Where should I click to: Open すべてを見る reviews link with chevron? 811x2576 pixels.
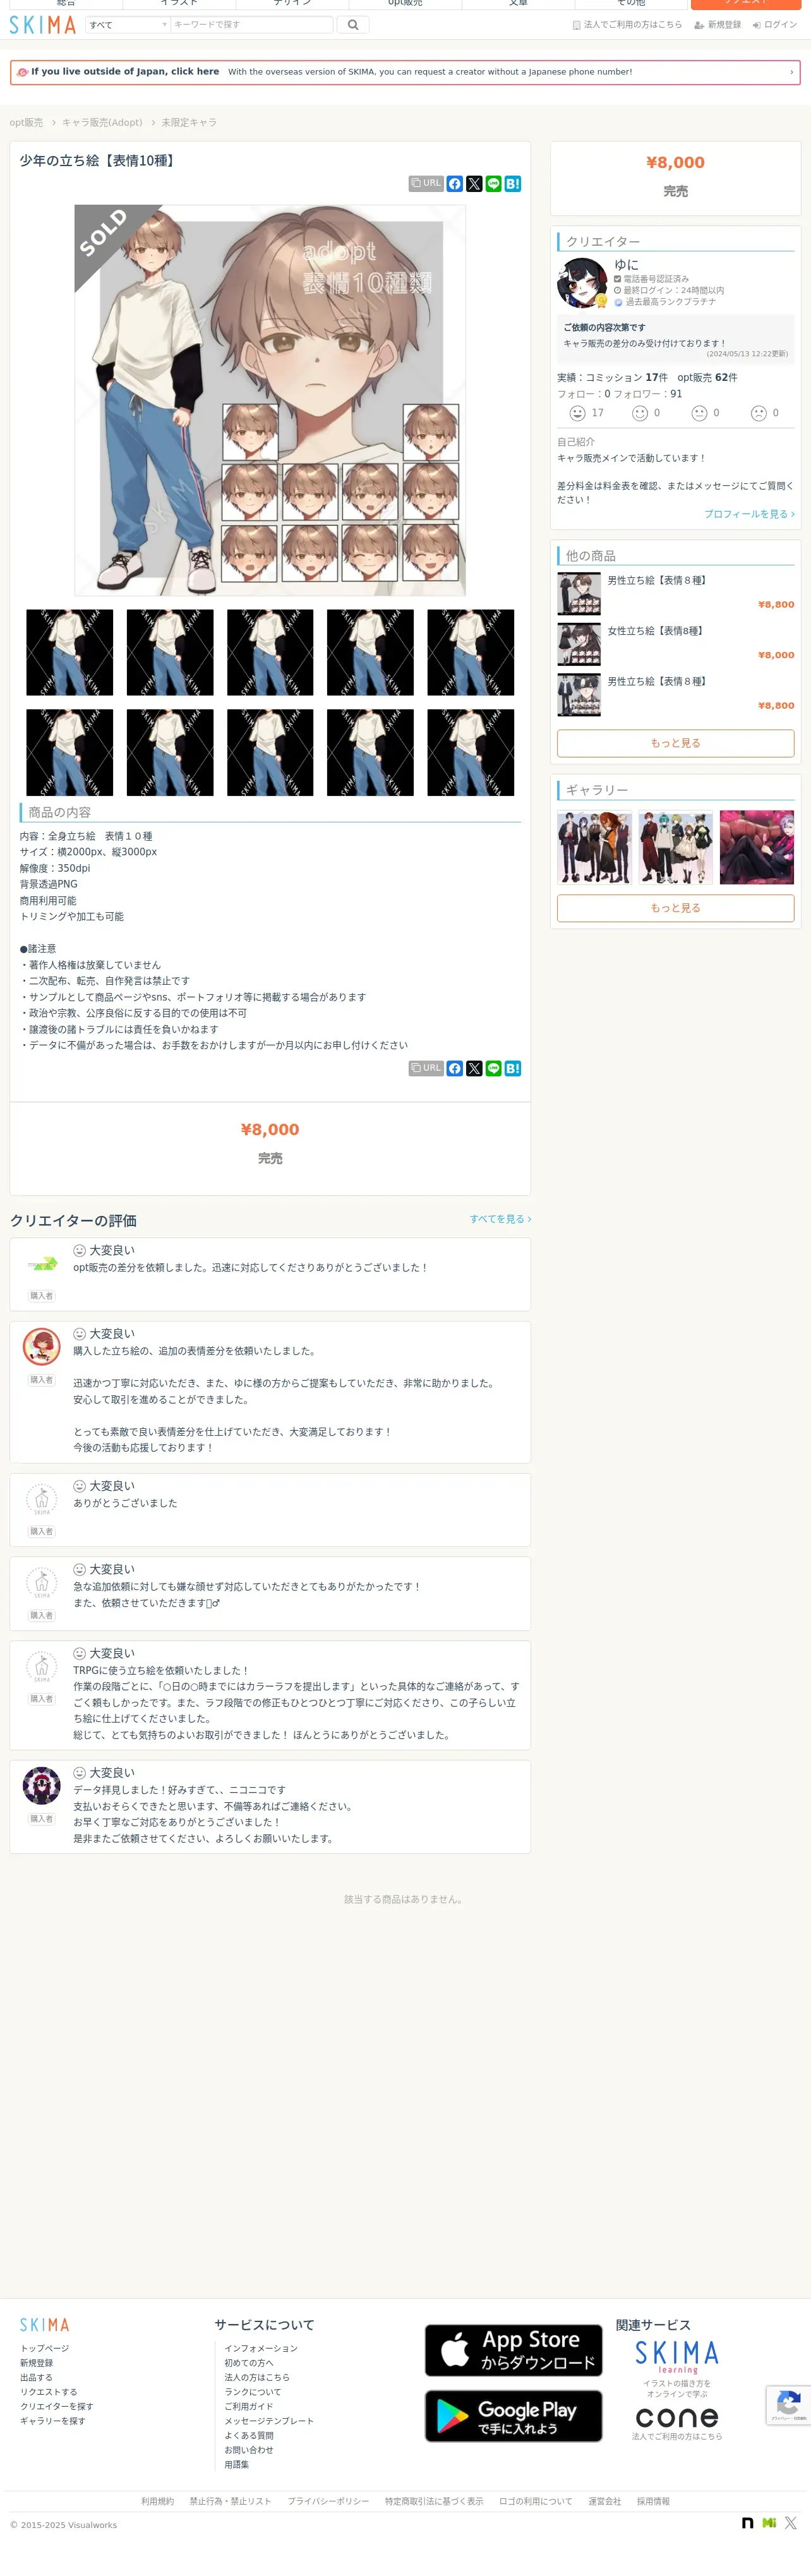click(x=500, y=1219)
